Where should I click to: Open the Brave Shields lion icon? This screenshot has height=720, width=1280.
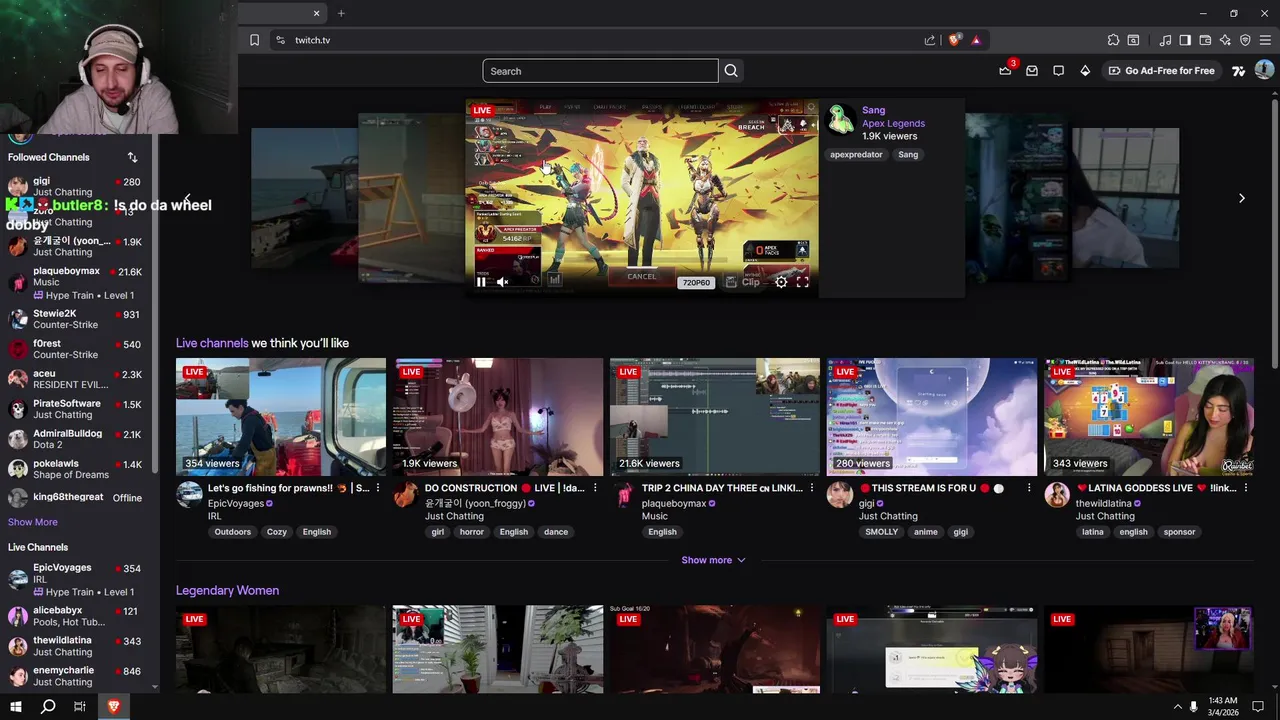955,40
